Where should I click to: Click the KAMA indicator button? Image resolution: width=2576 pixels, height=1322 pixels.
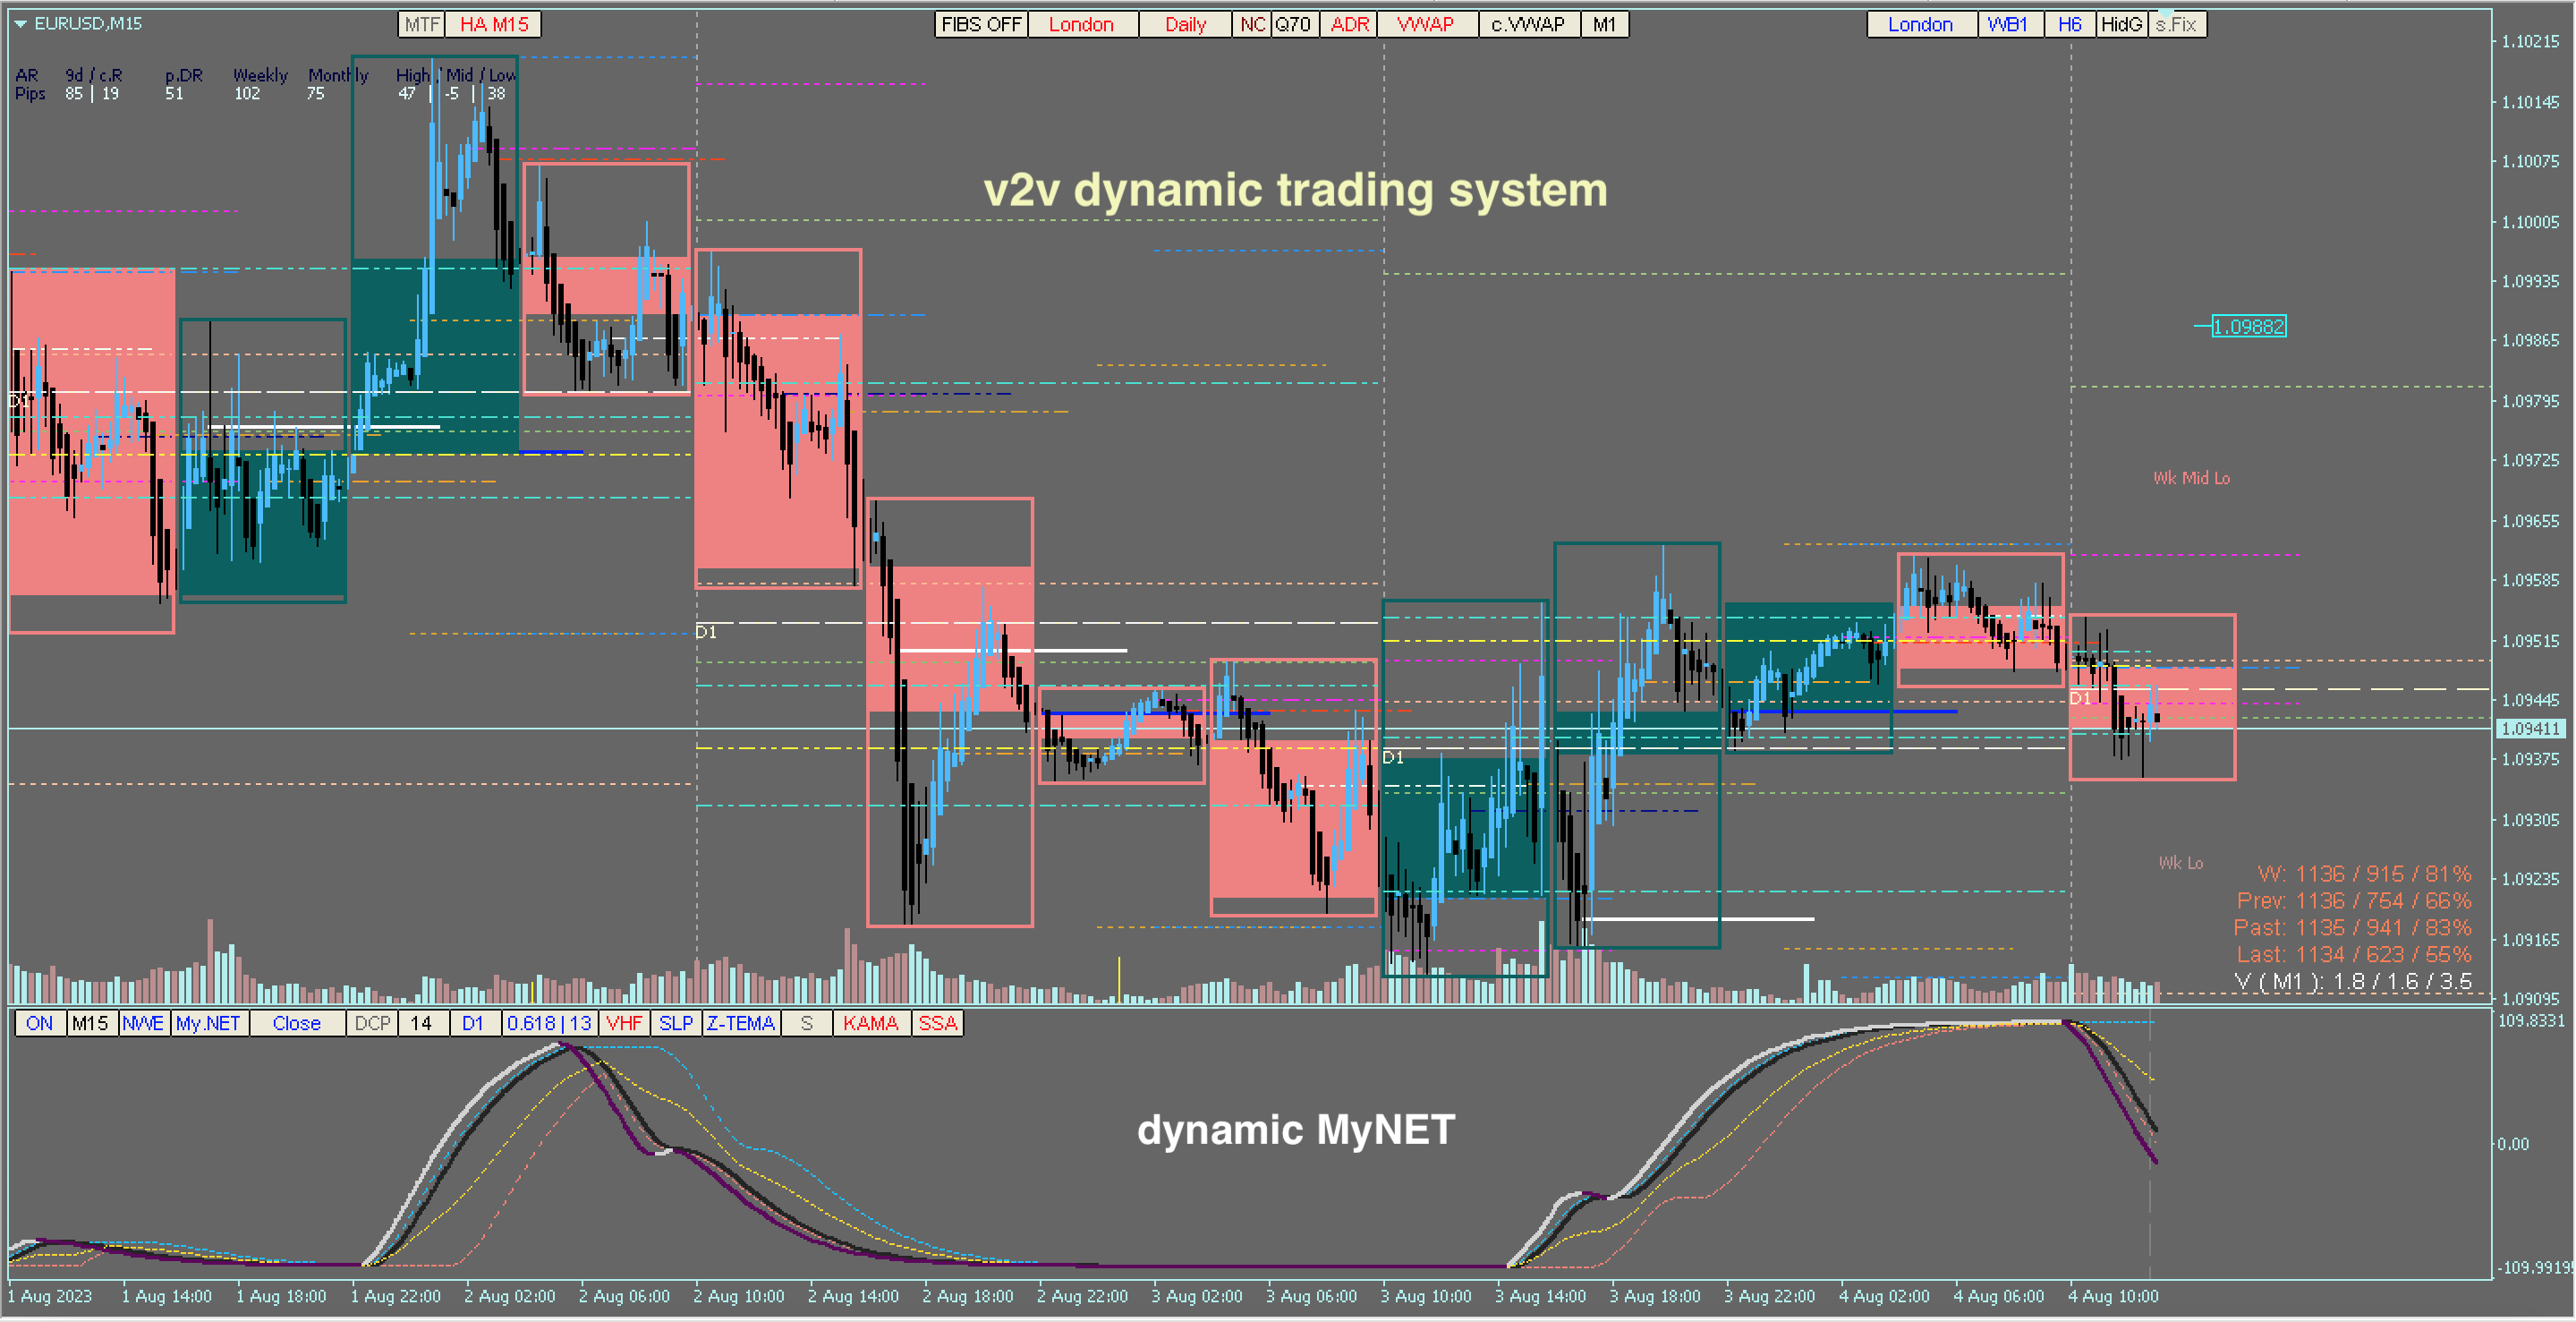tap(870, 1023)
